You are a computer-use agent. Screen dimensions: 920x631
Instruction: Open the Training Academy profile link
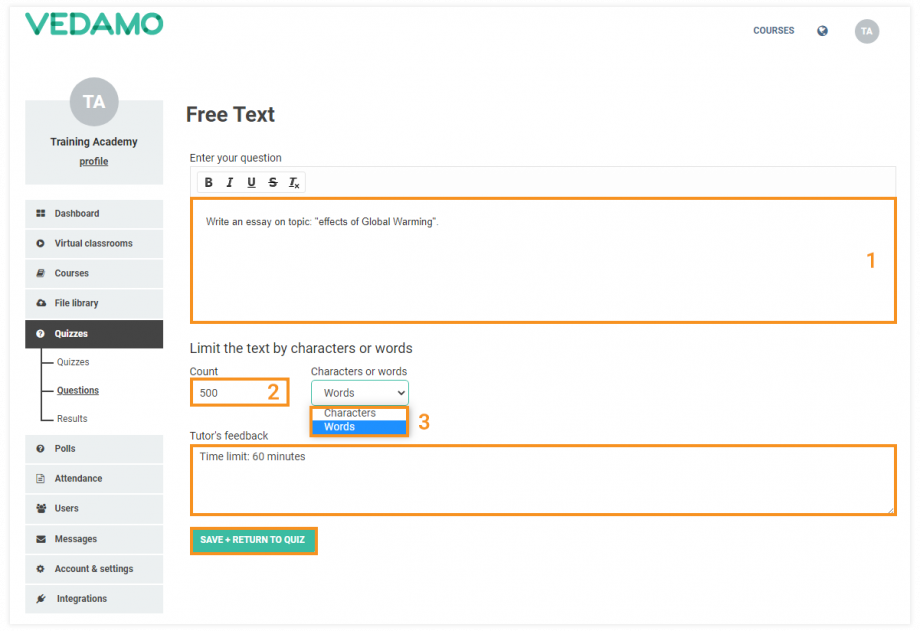[93, 161]
